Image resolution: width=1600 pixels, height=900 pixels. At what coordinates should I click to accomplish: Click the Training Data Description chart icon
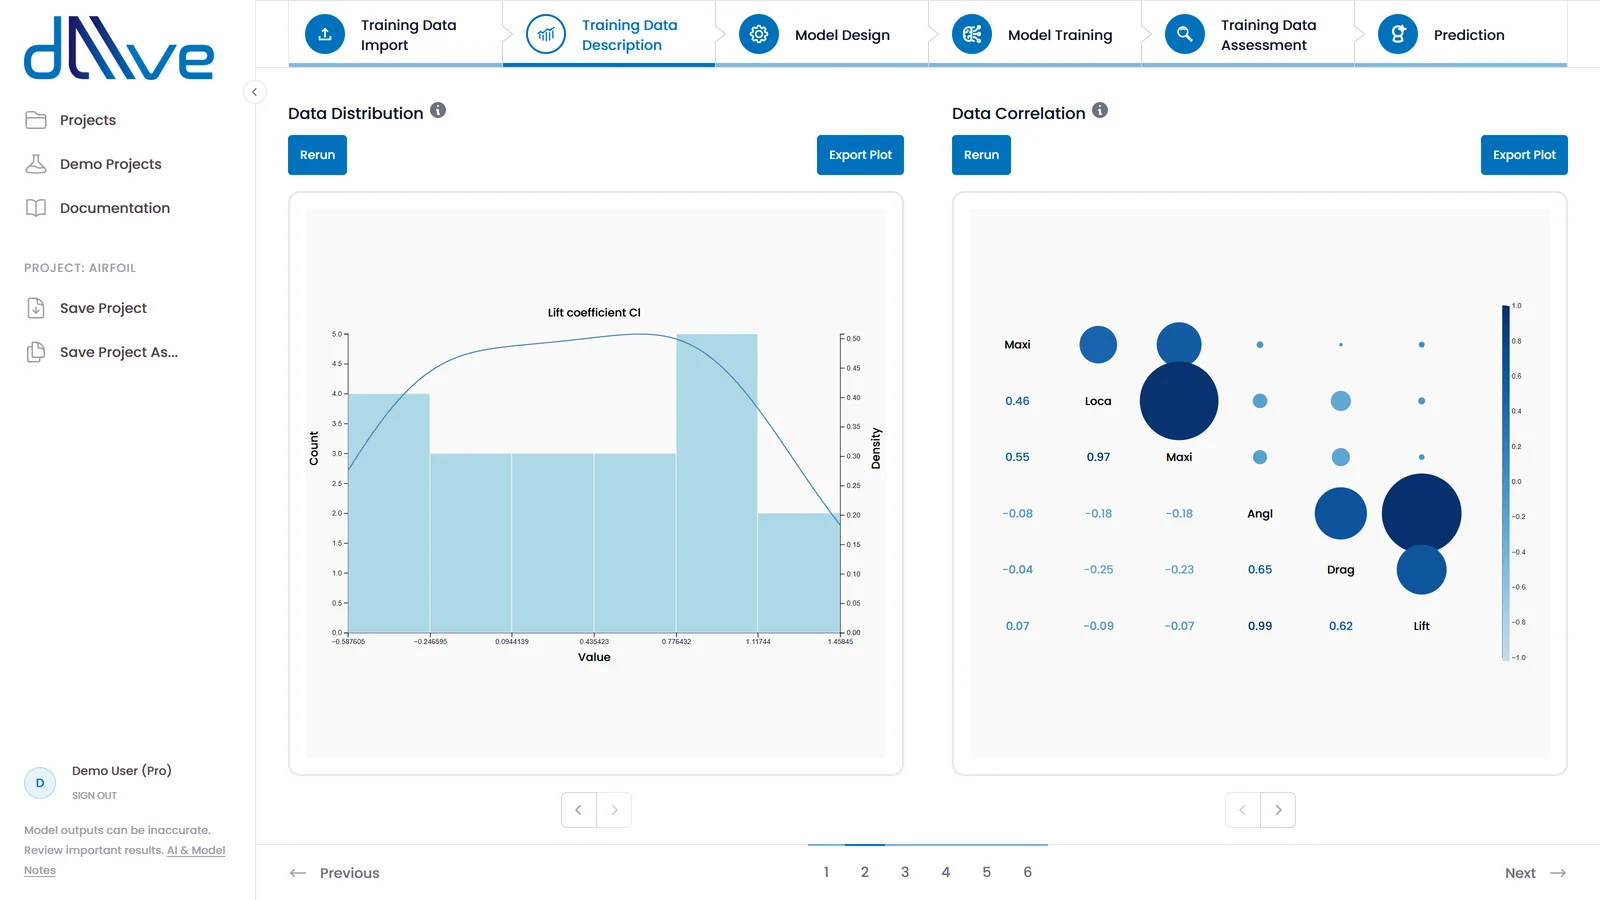click(x=546, y=34)
